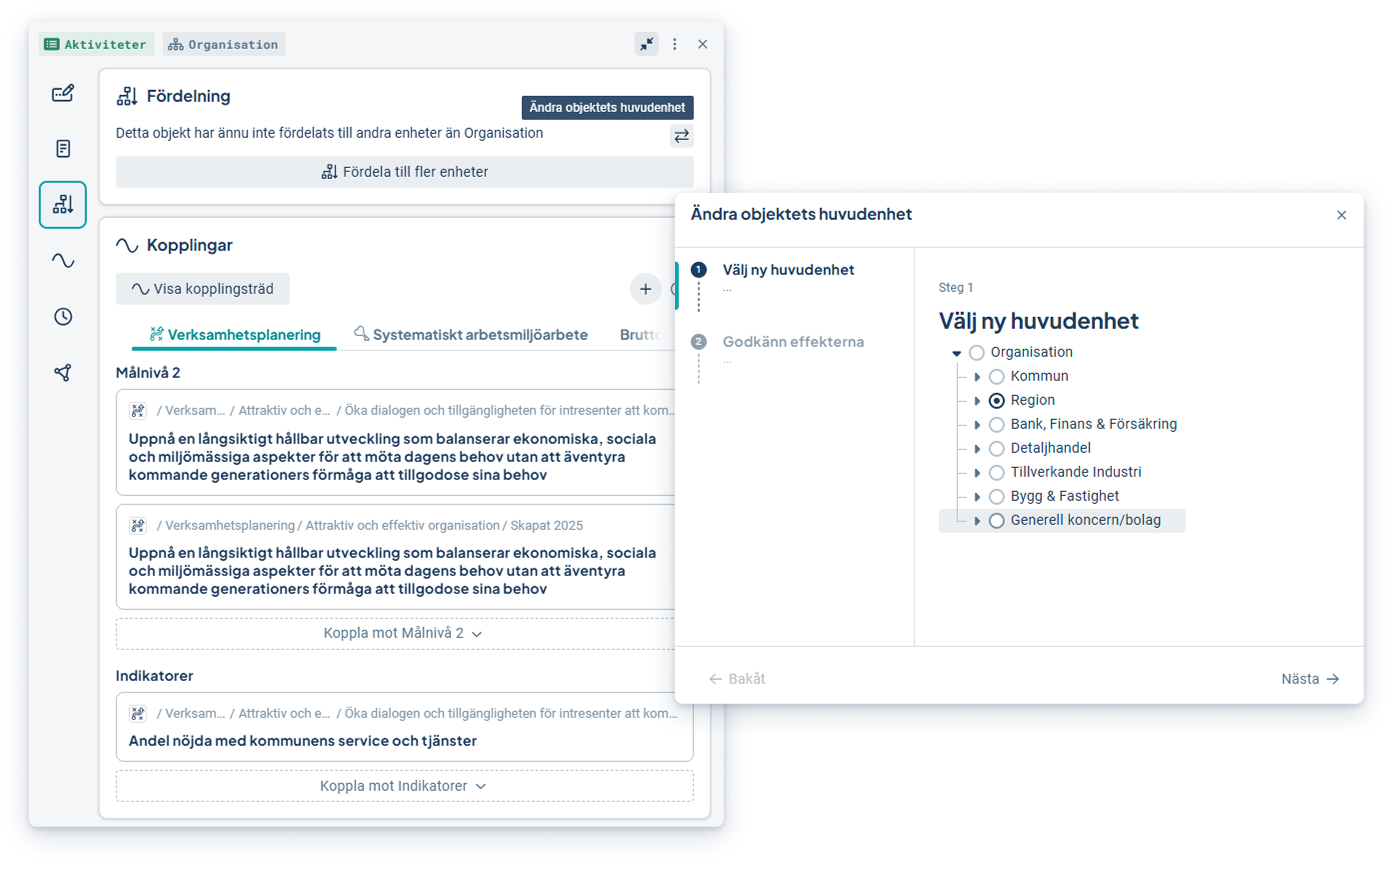Open the Kopplingar wave sidebar icon

63,261
